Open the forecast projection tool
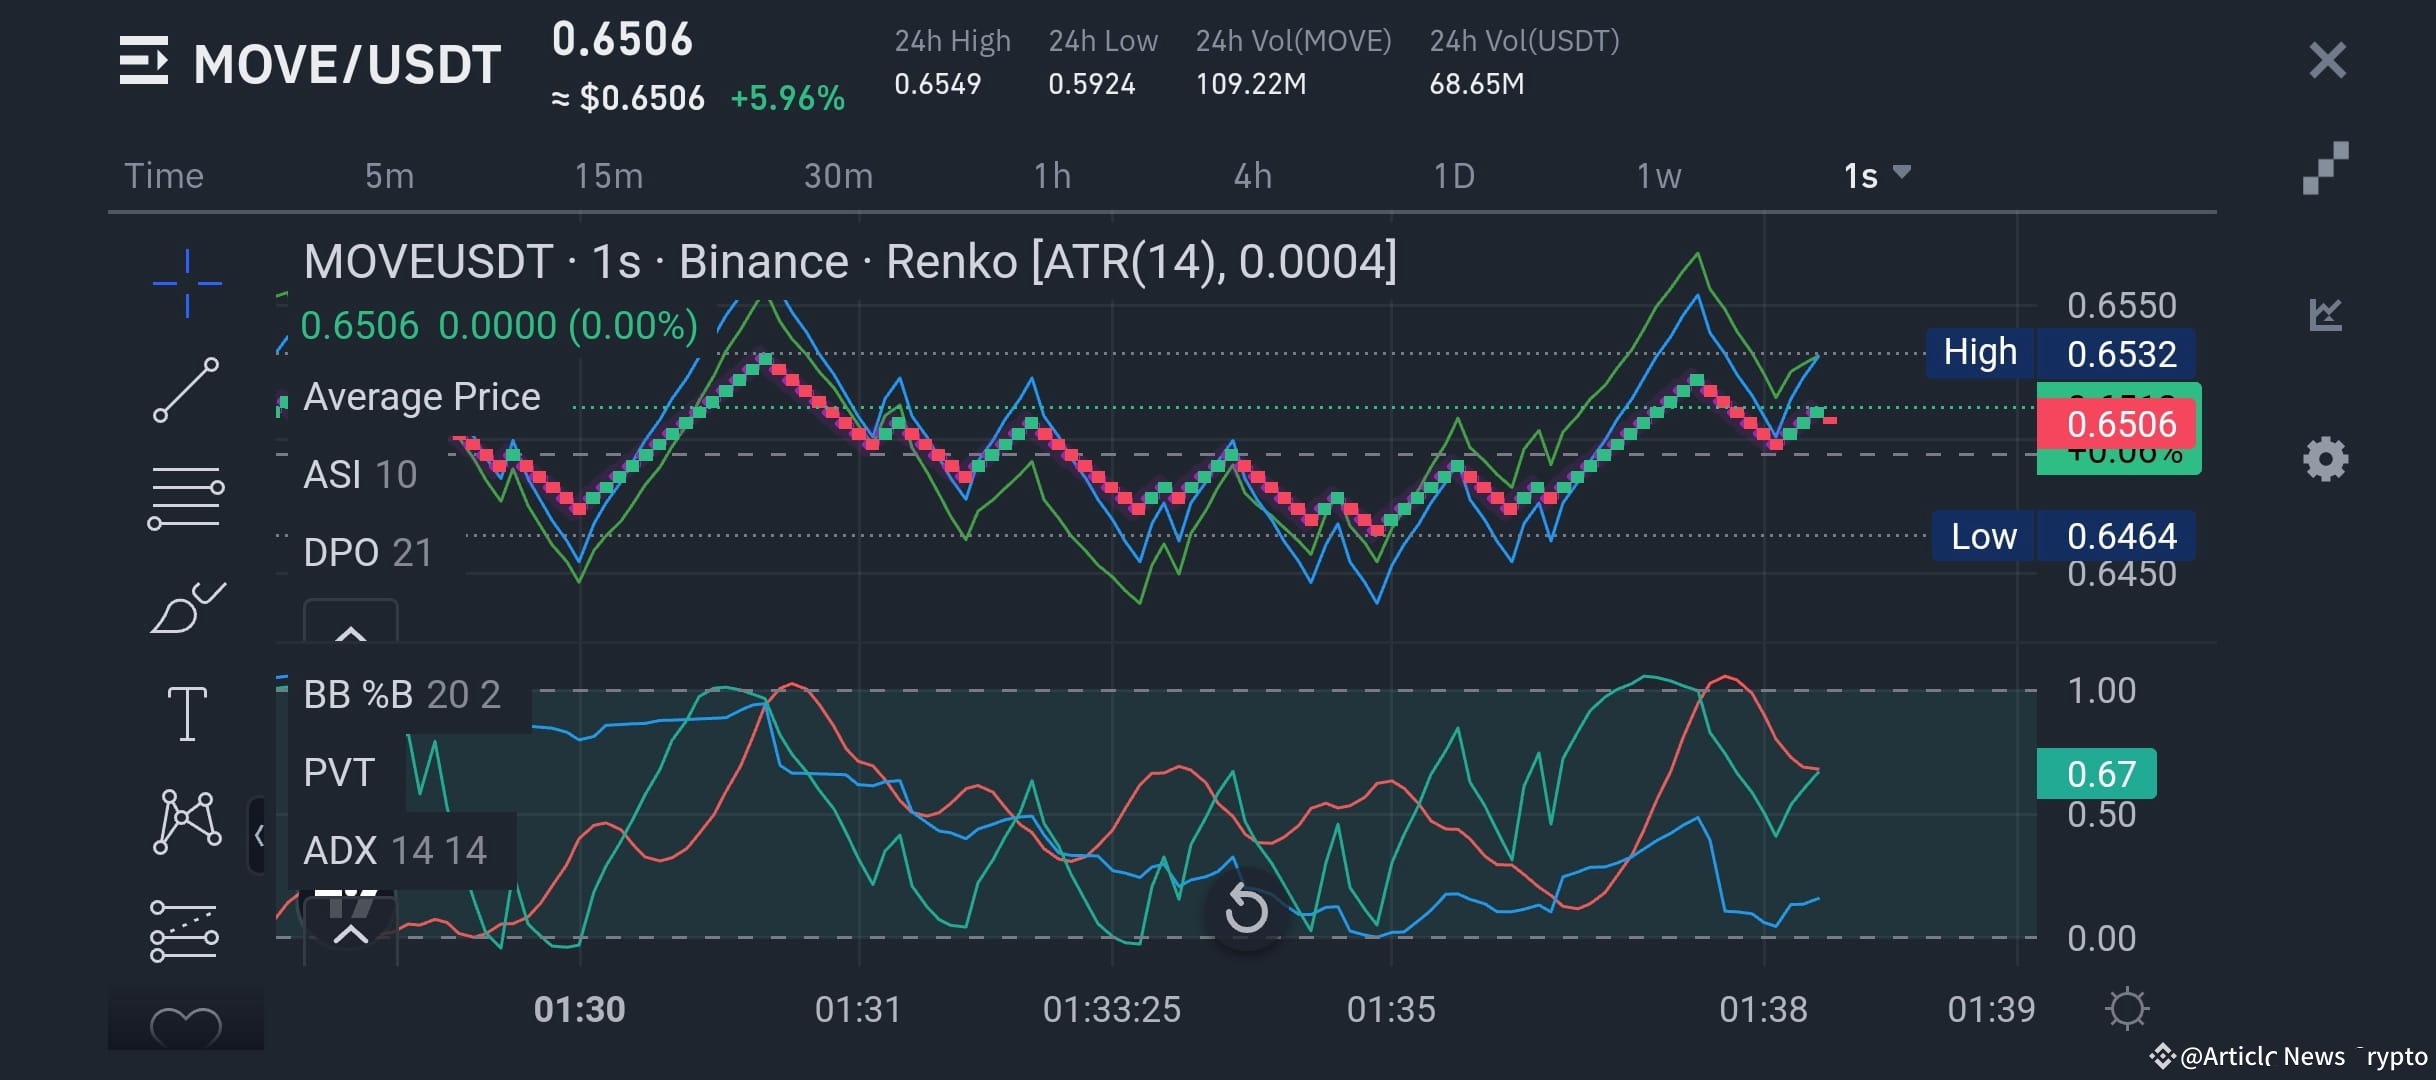Screen dimensions: 2436x1080 point(186,932)
